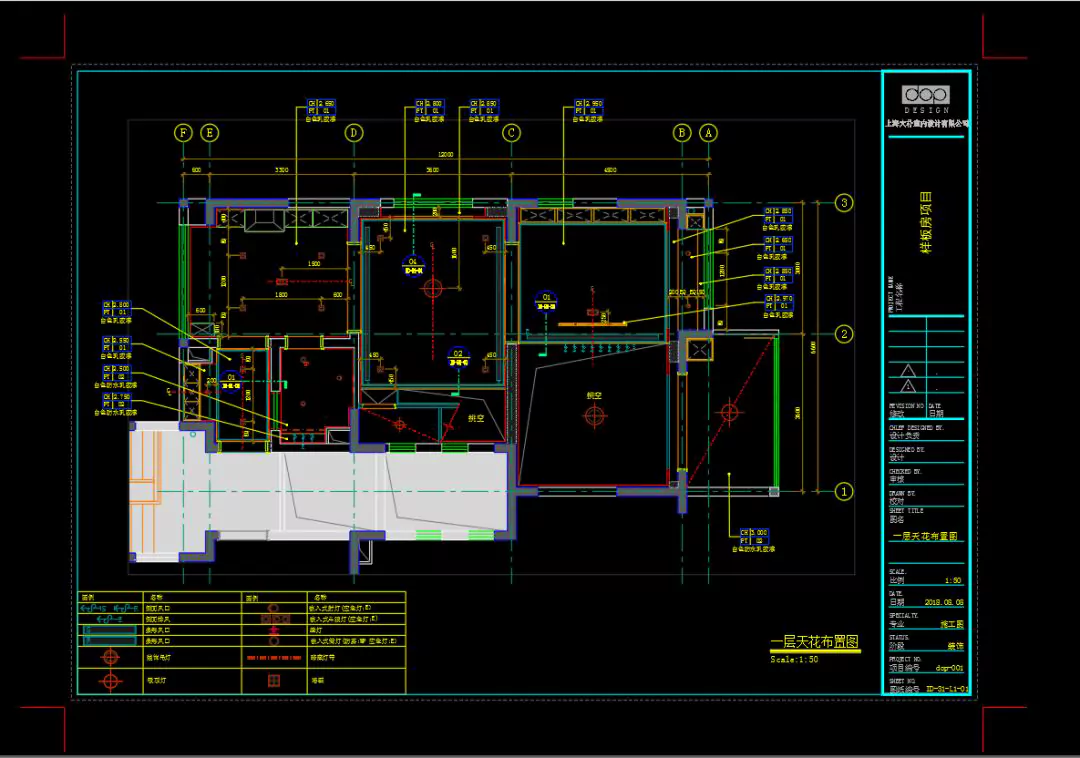Select the dop-001 project number field
The height and width of the screenshot is (758, 1080).
pyautogui.click(x=948, y=666)
